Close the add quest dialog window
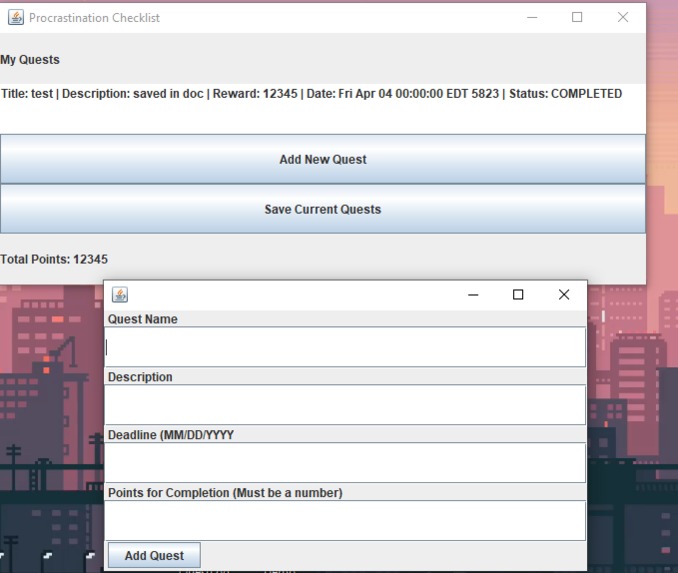Image resolution: width=678 pixels, height=573 pixels. (564, 295)
